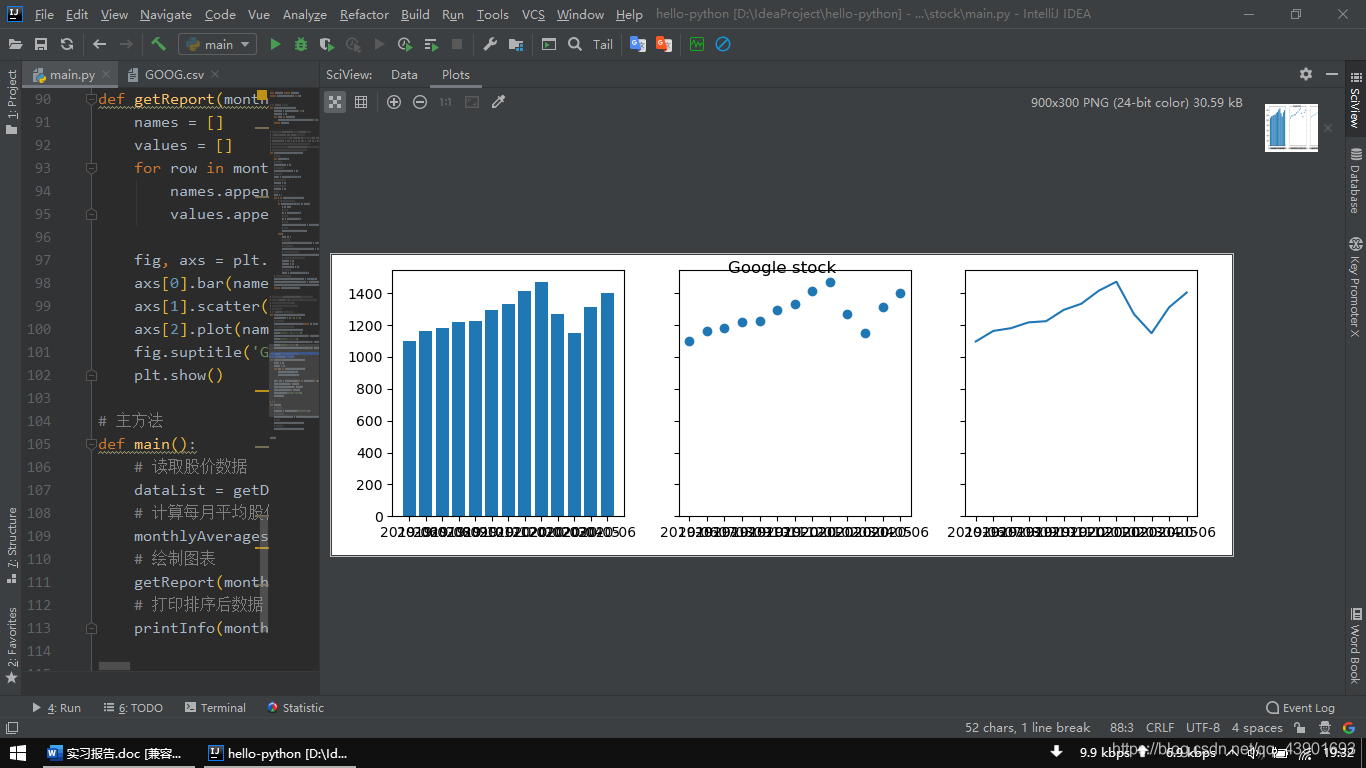This screenshot has height=768, width=1366.
Task: Collapse the main function fold marker
Action: pos(91,444)
